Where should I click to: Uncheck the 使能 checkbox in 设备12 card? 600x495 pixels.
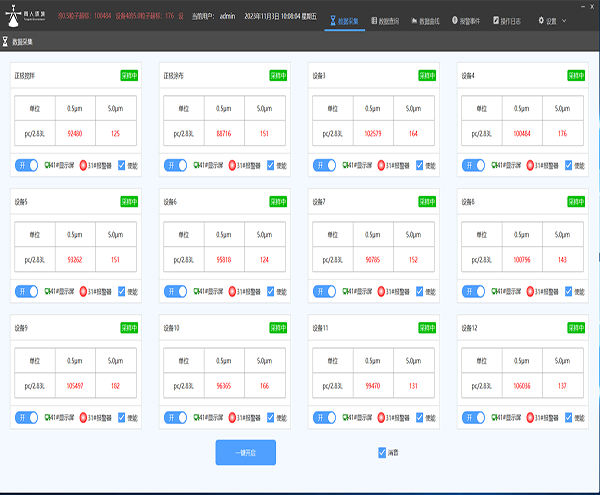(x=569, y=417)
